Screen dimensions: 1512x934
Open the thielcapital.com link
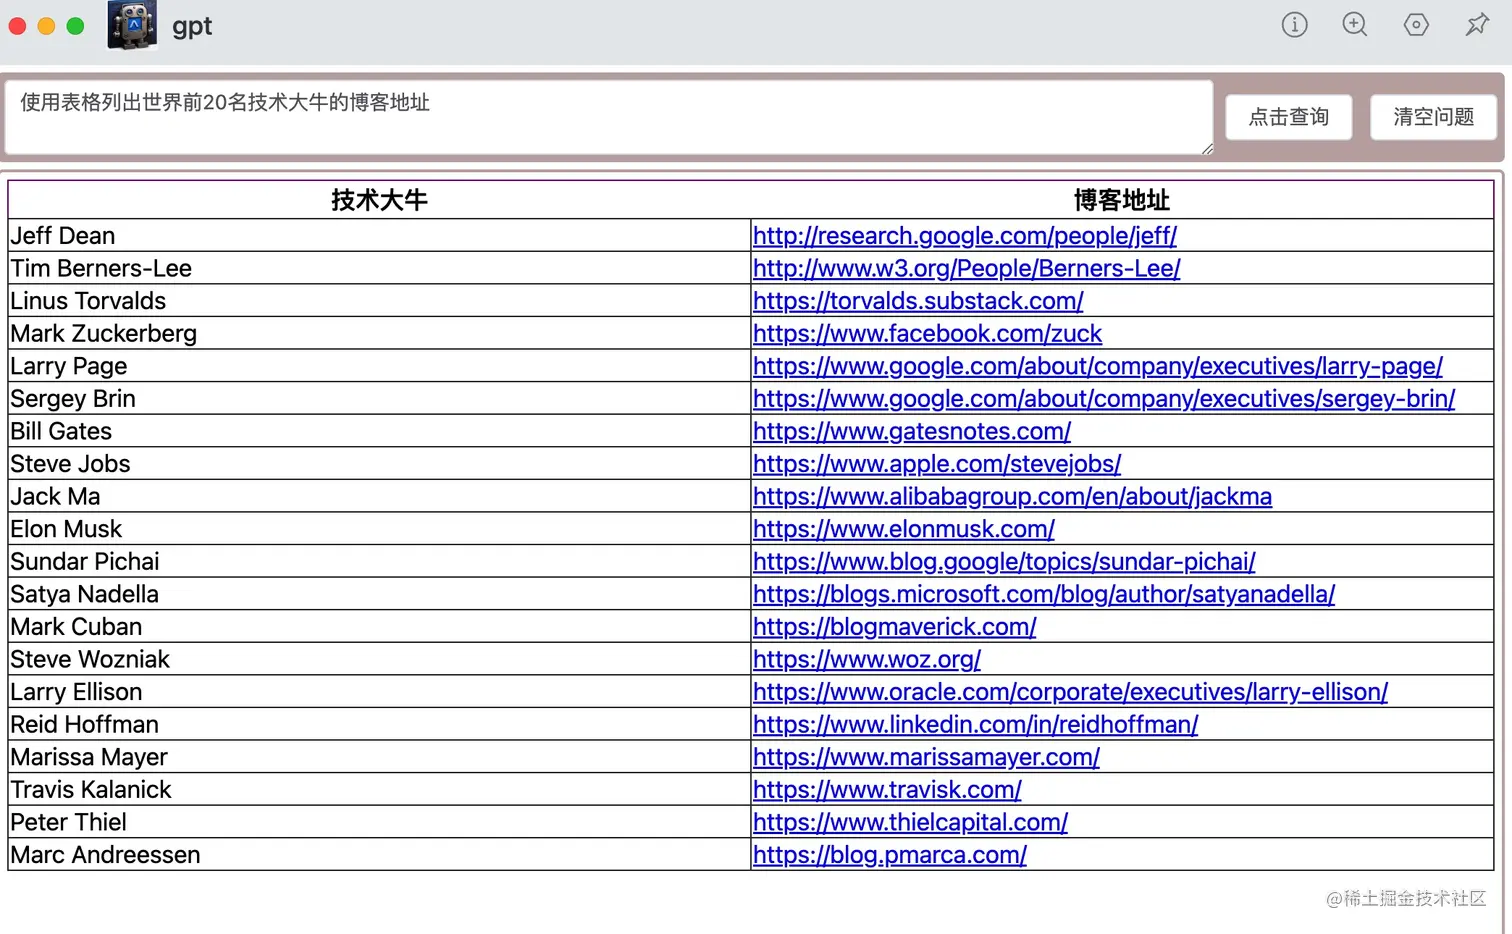tap(910, 822)
